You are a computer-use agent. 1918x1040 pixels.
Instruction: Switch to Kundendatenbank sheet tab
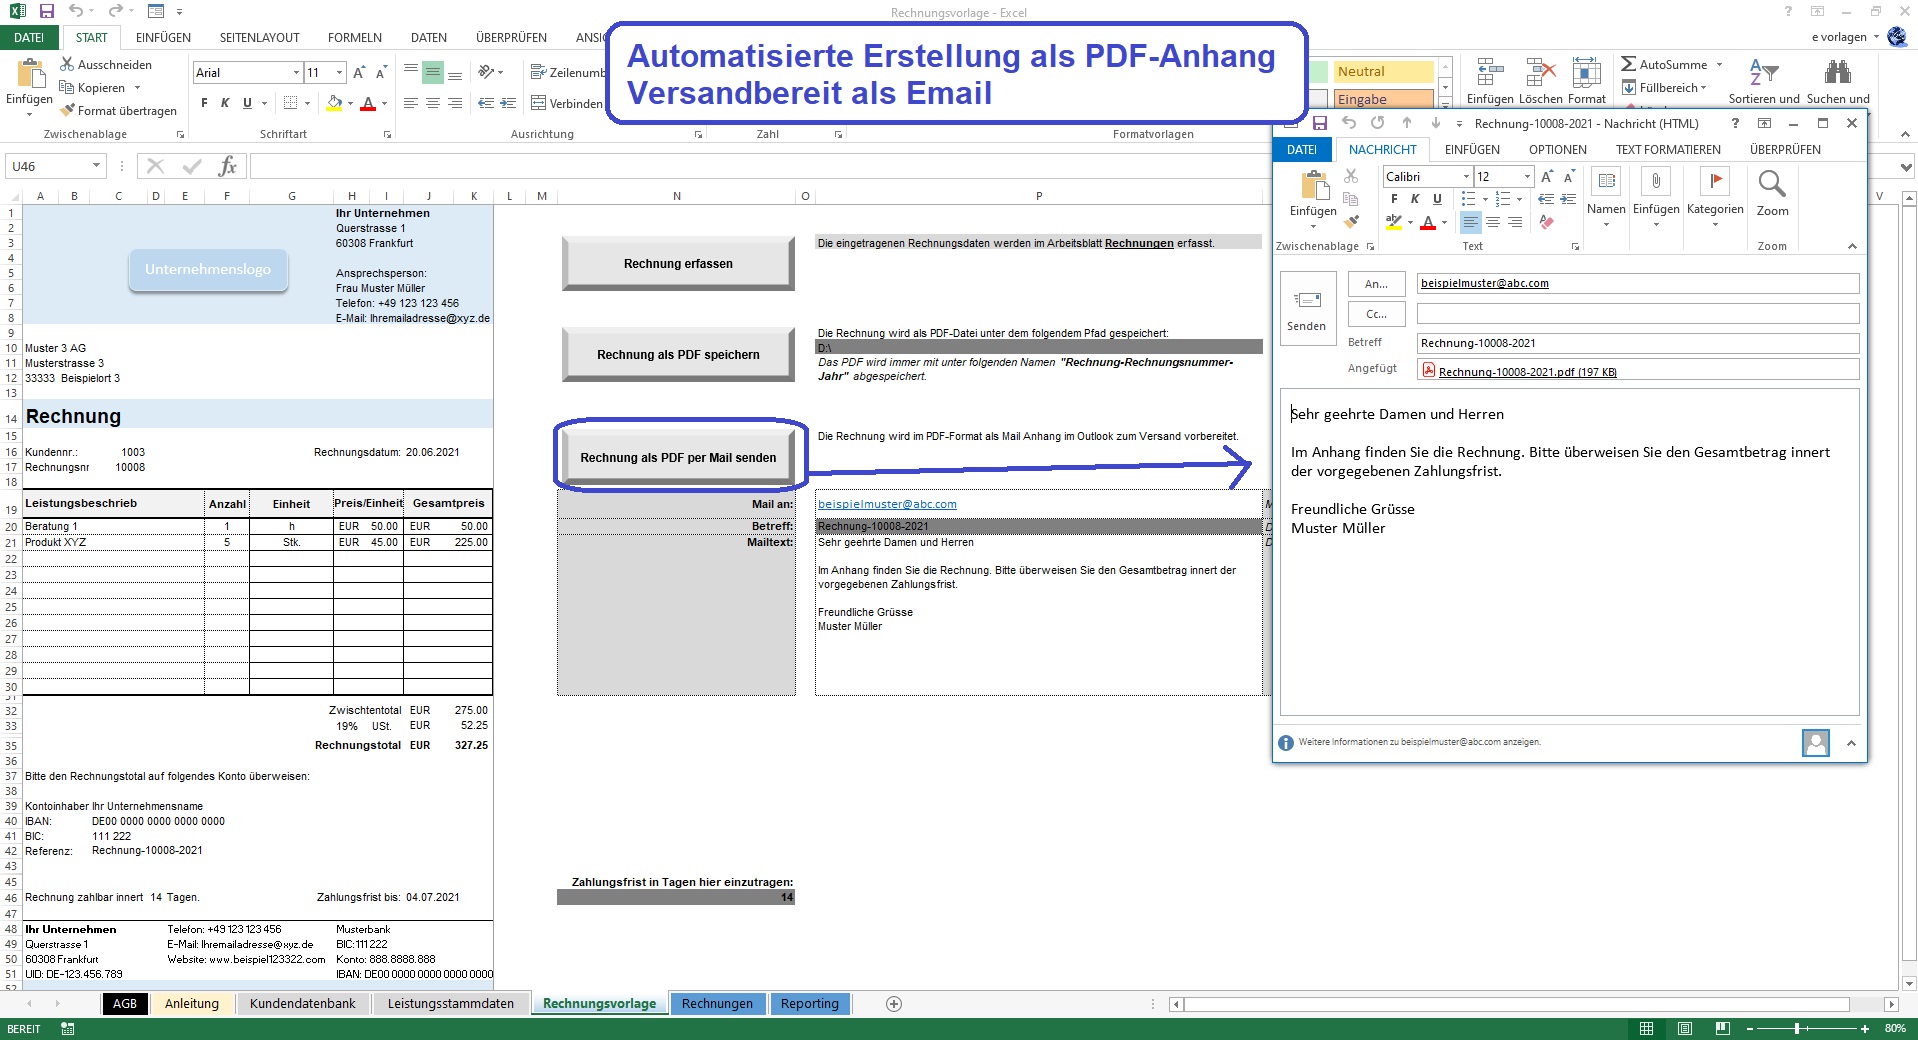click(302, 1003)
